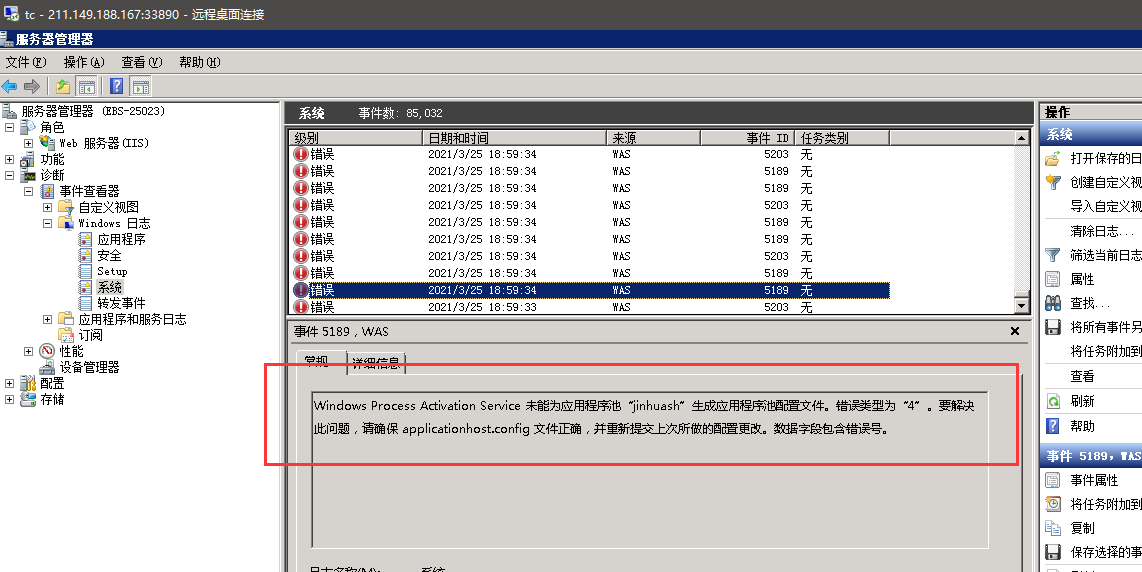Open the 帮助(H) menu
Viewport: 1142px width, 572px height.
click(200, 62)
